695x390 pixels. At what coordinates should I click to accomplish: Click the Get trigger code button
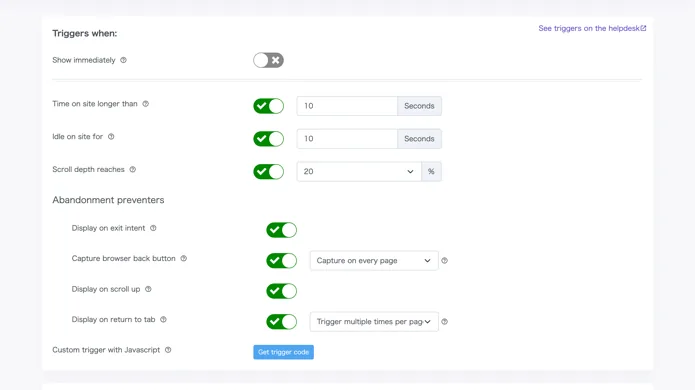[284, 352]
